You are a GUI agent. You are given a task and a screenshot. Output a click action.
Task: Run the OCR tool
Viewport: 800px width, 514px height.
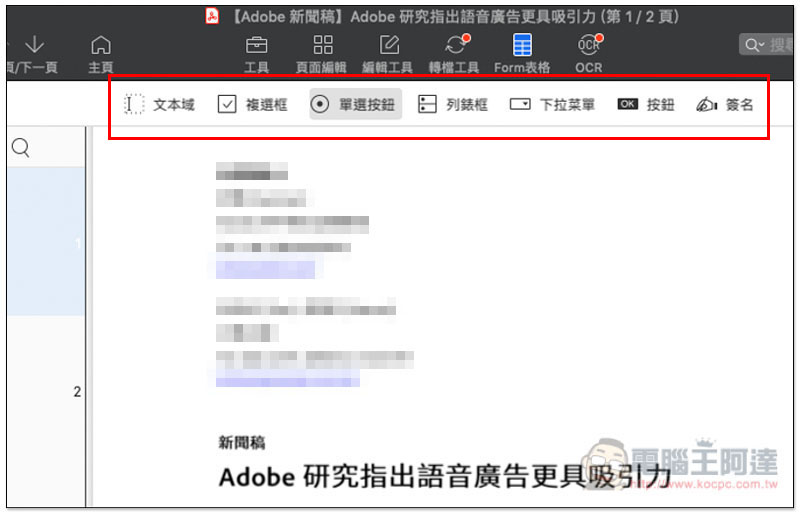click(x=589, y=54)
